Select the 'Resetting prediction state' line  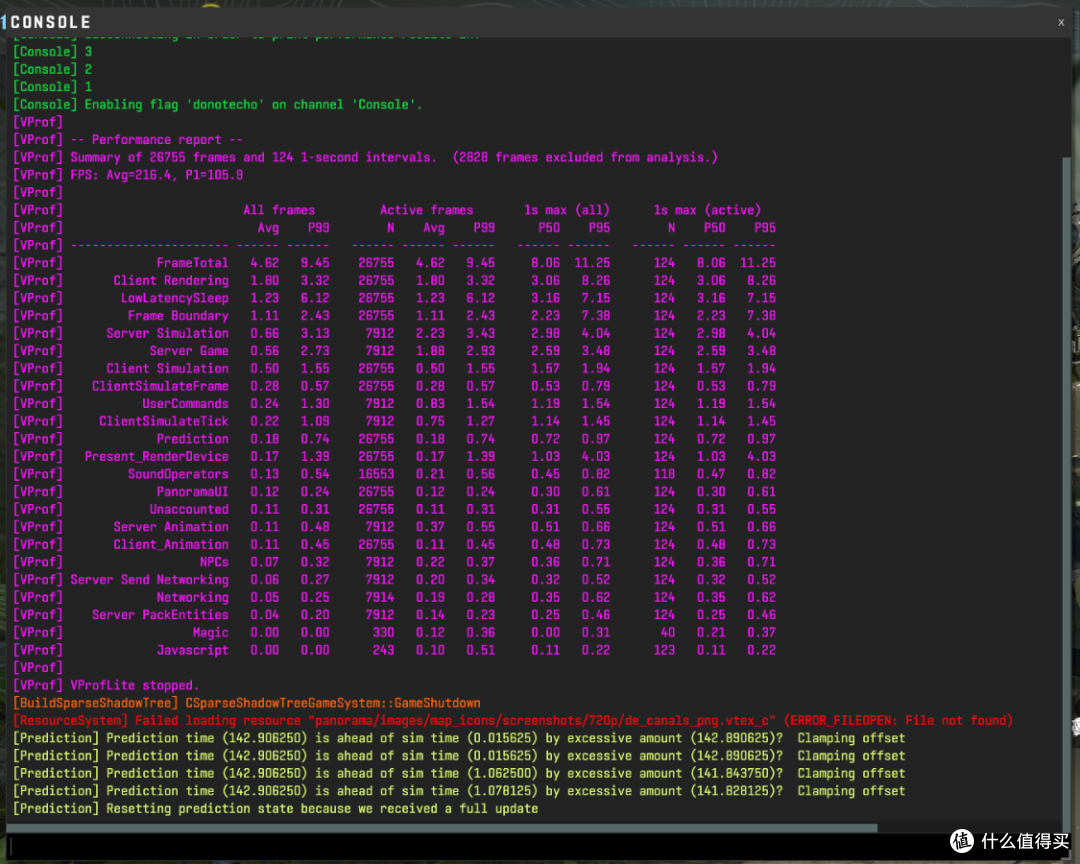click(276, 809)
